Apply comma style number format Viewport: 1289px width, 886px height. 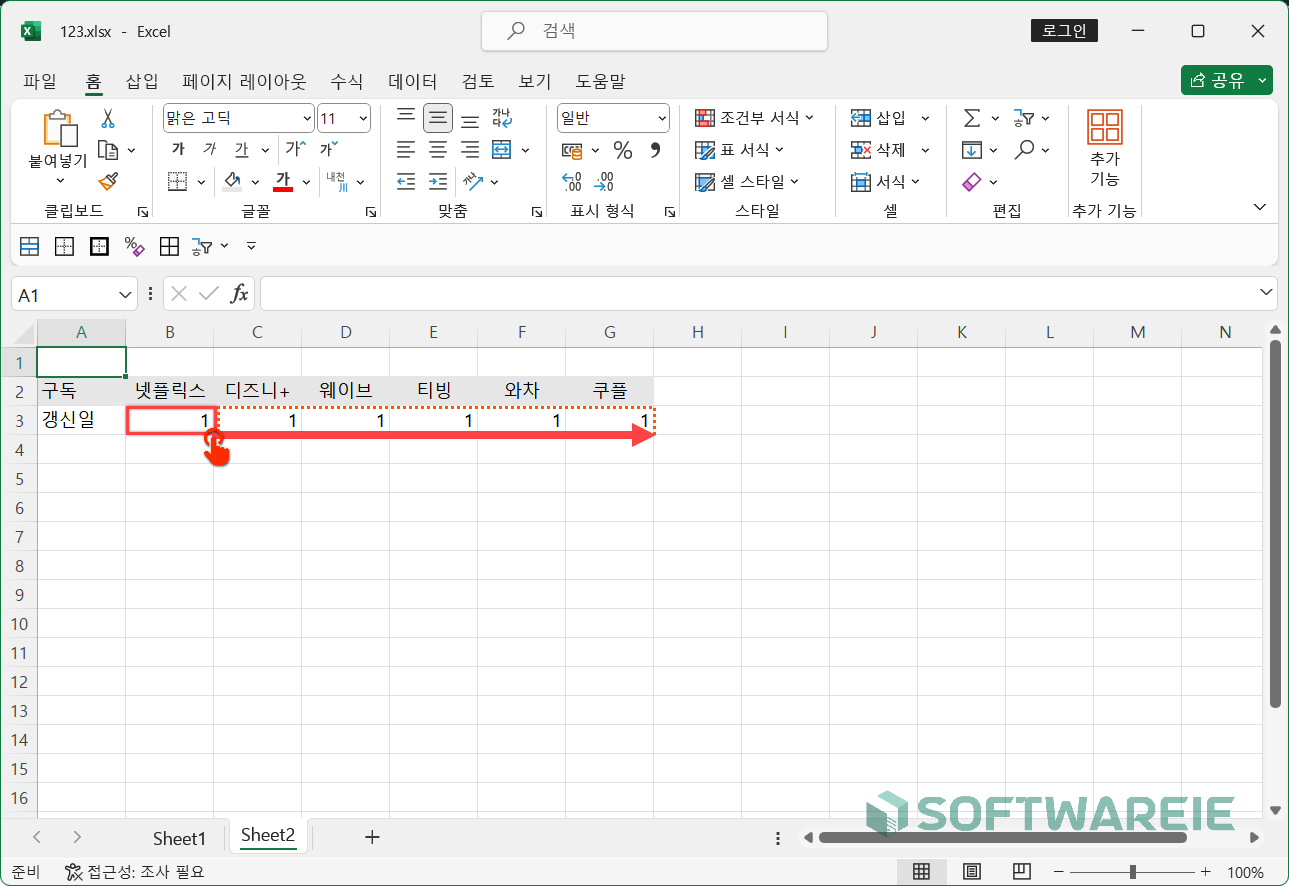point(656,150)
